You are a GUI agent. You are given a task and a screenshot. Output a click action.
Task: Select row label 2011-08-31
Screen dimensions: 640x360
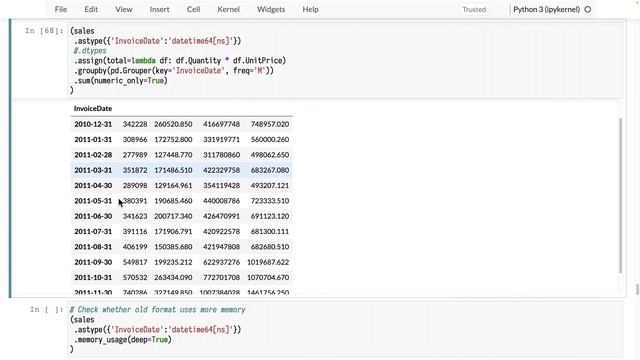point(93,247)
